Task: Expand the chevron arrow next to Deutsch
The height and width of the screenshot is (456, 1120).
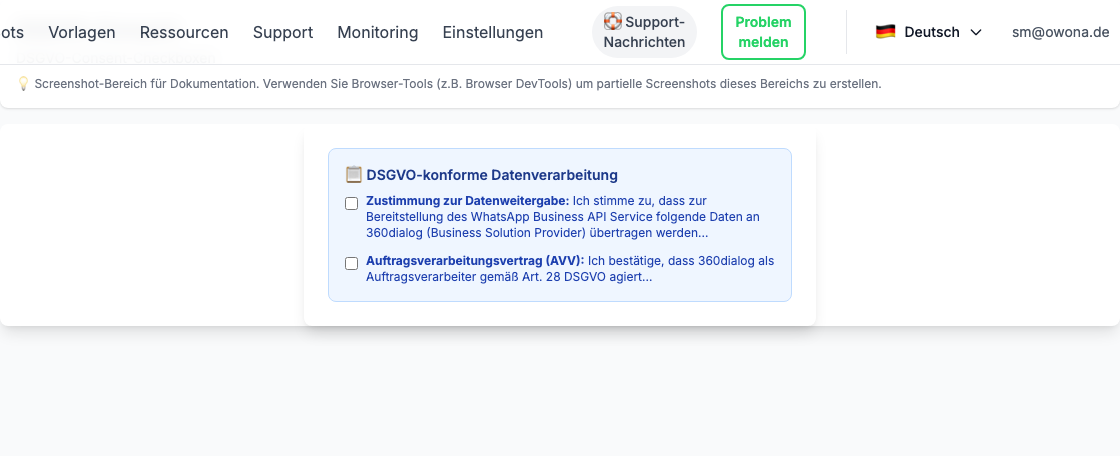Action: [976, 32]
